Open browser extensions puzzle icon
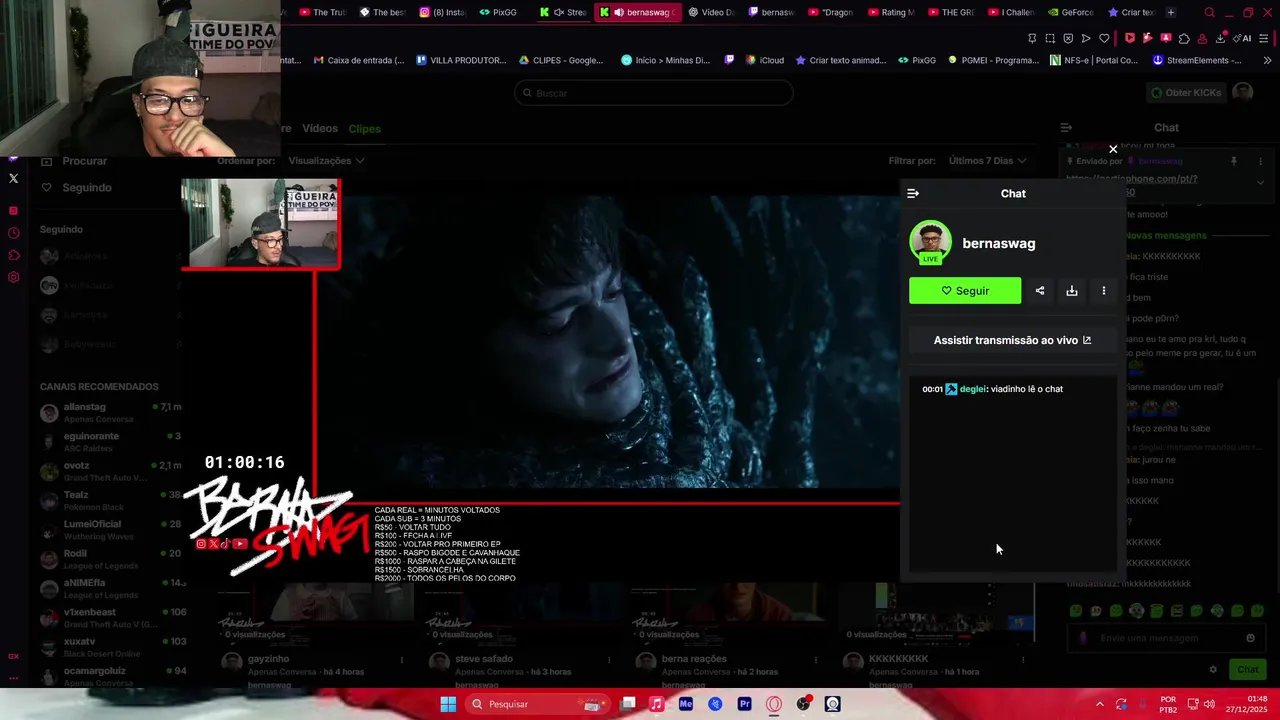The width and height of the screenshot is (1280, 720). [x=1184, y=38]
